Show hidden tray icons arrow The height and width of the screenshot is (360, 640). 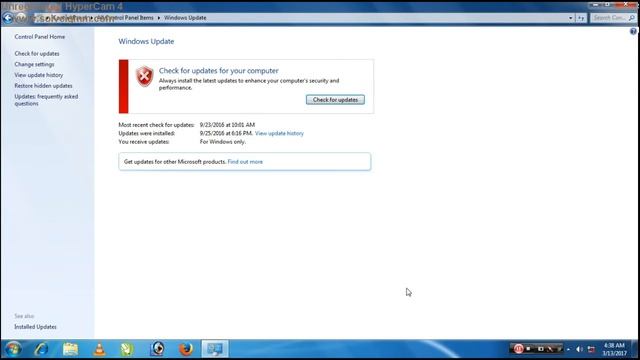568,349
